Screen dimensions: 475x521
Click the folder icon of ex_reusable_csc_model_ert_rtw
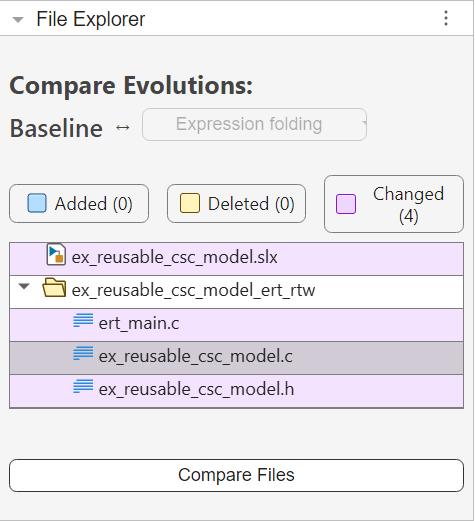[x=54, y=288]
